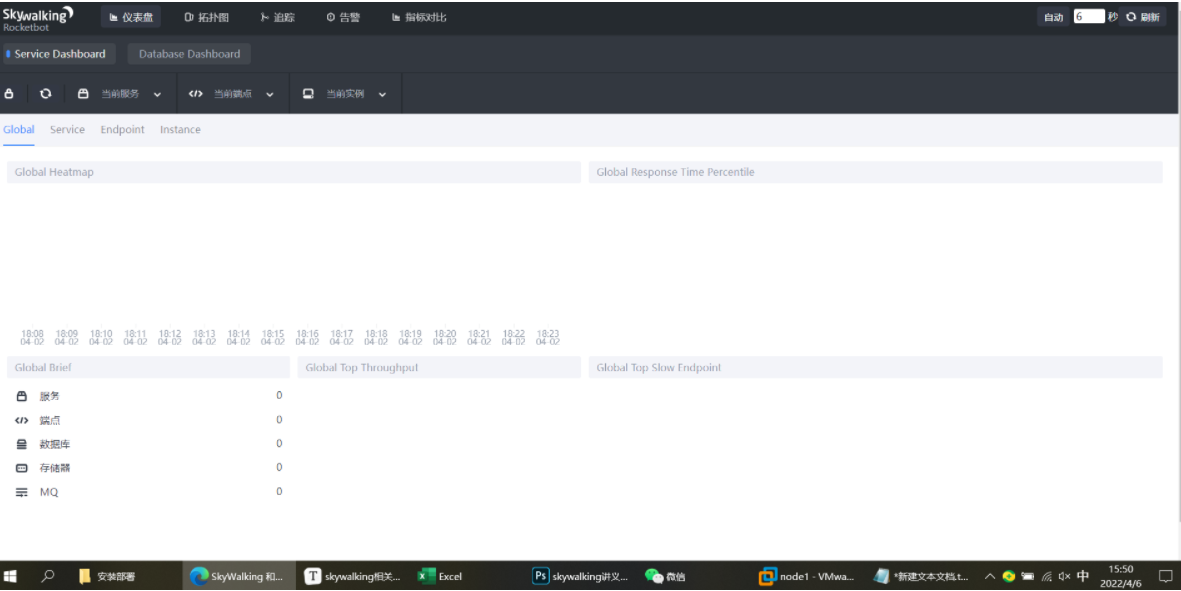Click the reload icon beside the lock

46,93
